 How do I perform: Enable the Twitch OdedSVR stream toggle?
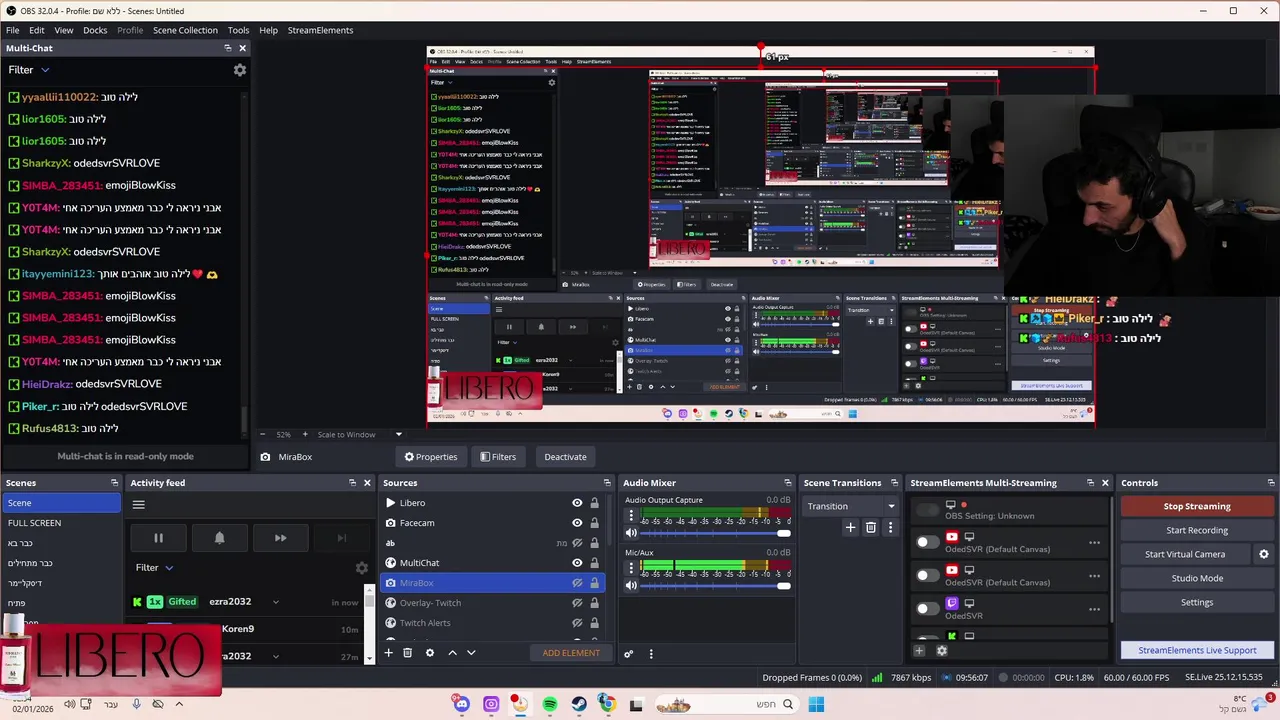pyautogui.click(x=927, y=608)
